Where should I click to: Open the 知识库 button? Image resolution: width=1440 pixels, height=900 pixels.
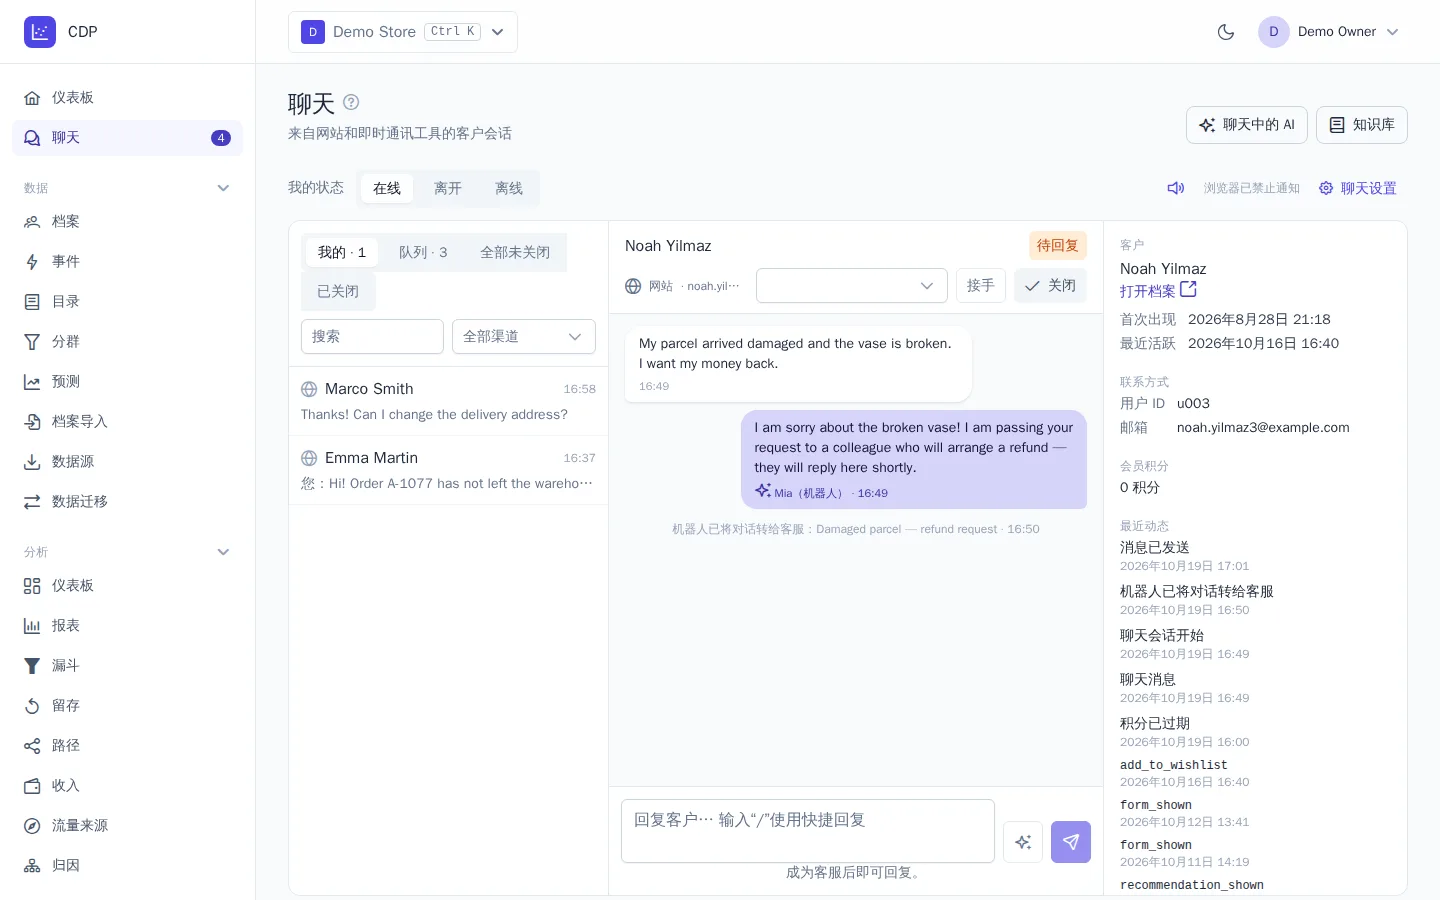pos(1362,125)
